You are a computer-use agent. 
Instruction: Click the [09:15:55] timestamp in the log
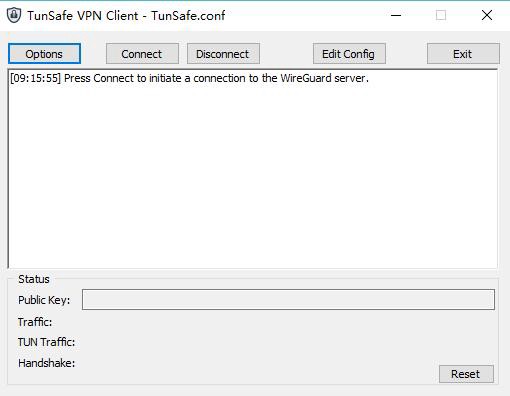(x=35, y=78)
